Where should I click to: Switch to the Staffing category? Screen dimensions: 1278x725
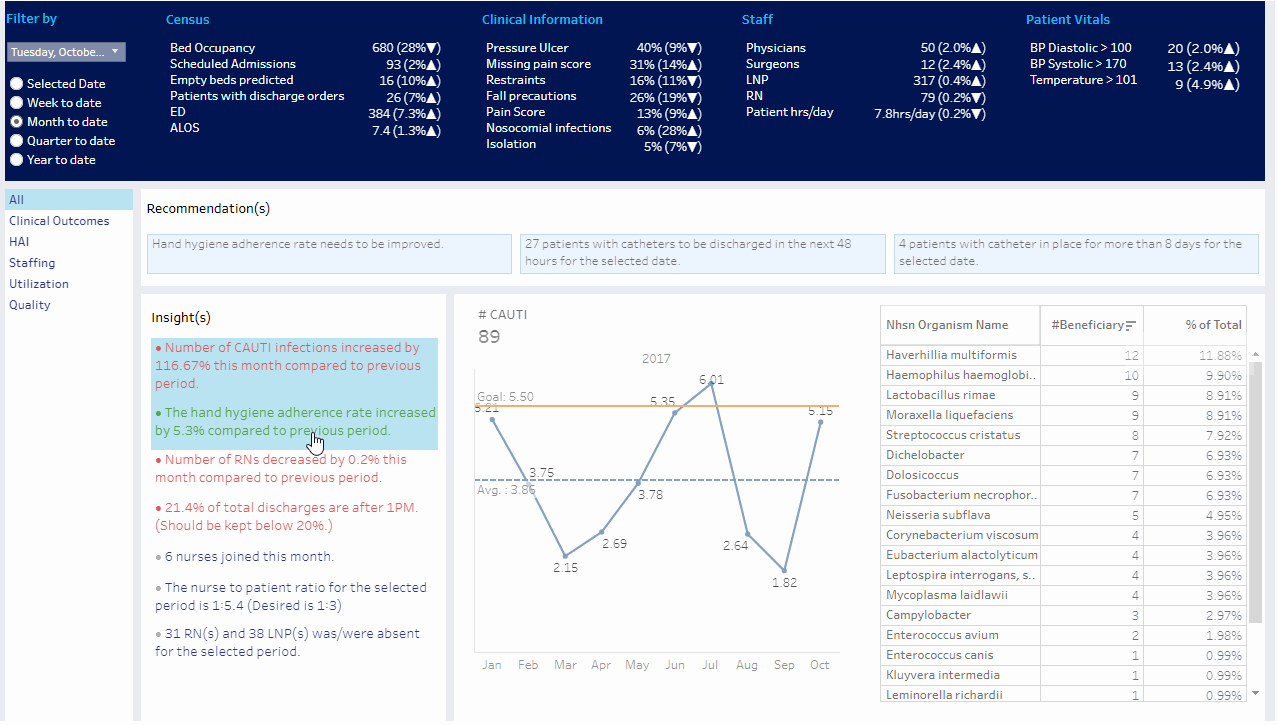click(x=32, y=263)
